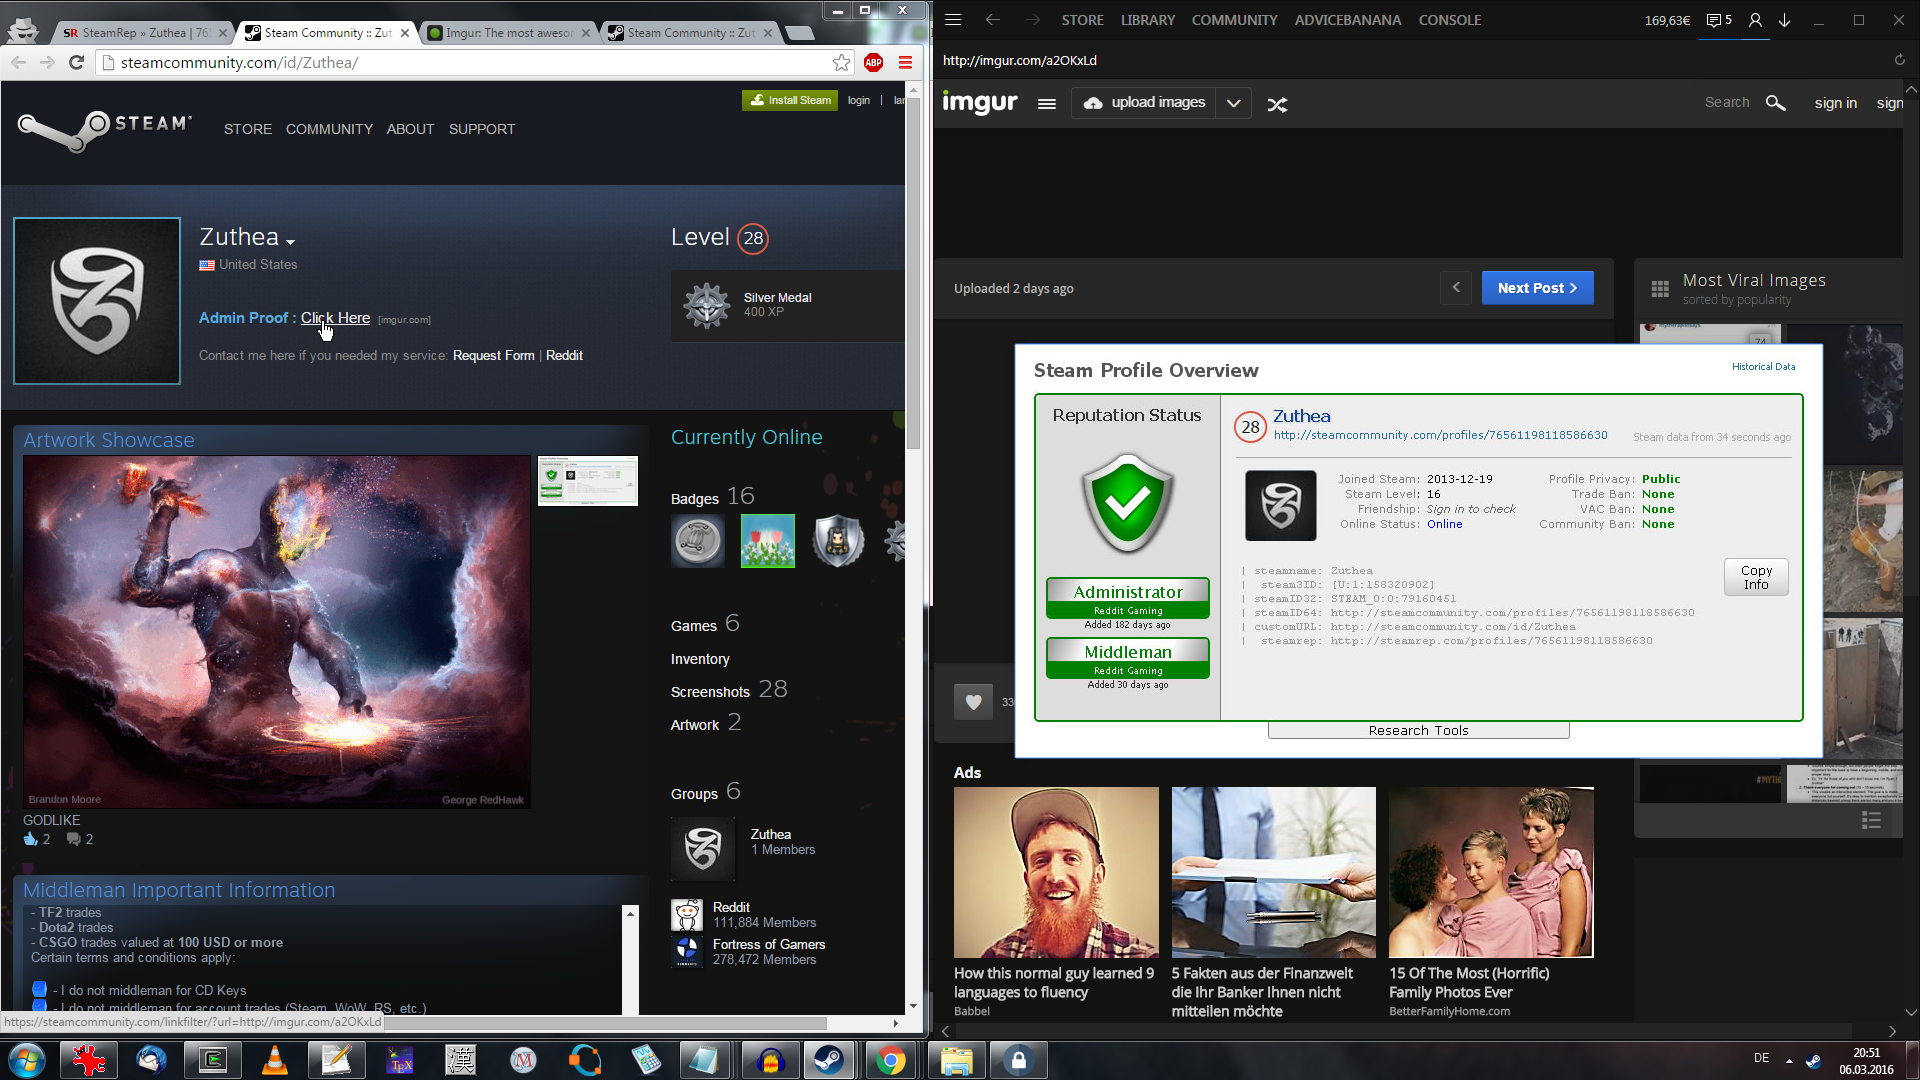Open the AdBlock Plus extension icon
This screenshot has height=1080, width=1920.
tap(873, 63)
